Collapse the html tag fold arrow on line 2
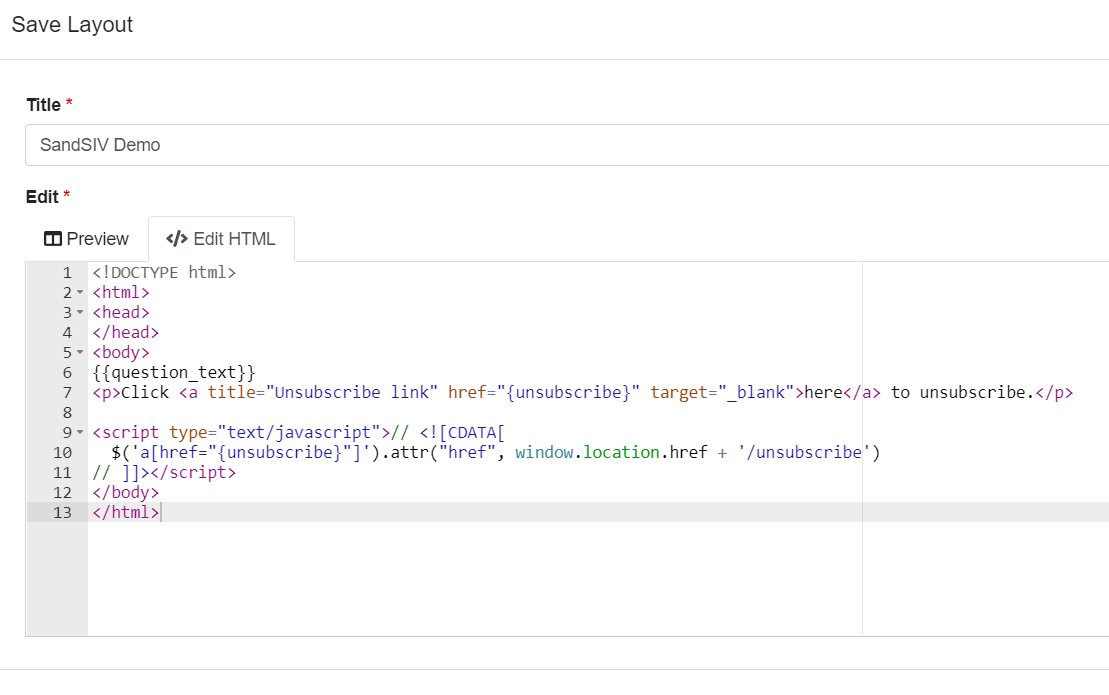The width and height of the screenshot is (1109, 695). 80,293
